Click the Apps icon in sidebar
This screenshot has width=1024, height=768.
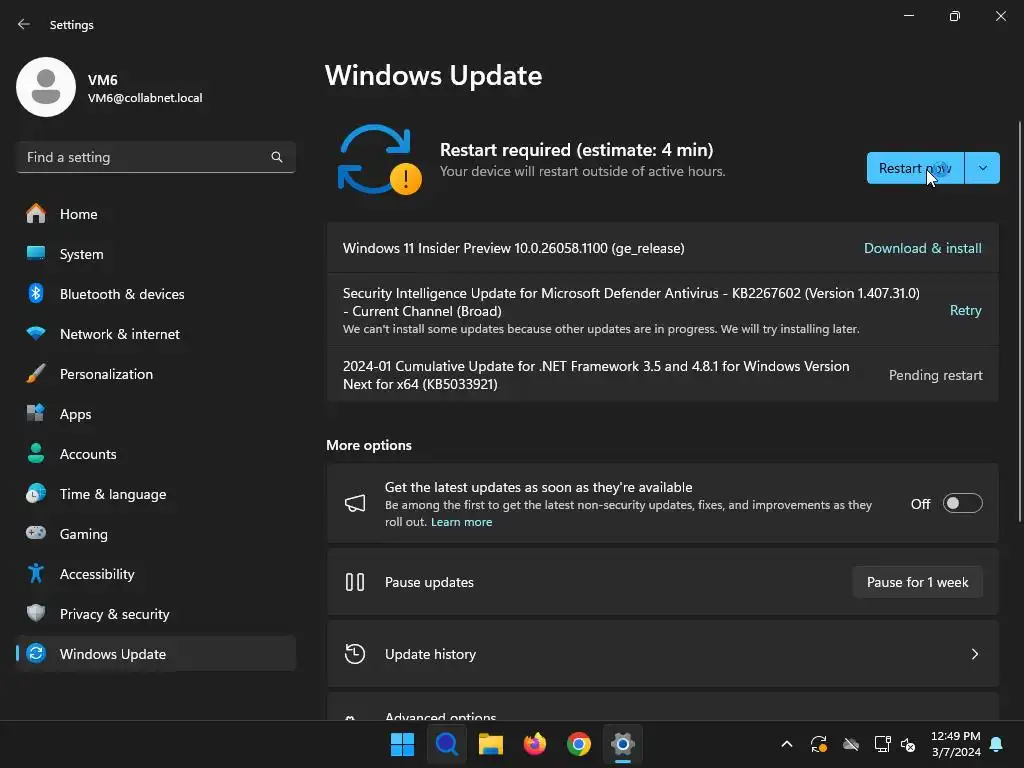click(x=36, y=413)
